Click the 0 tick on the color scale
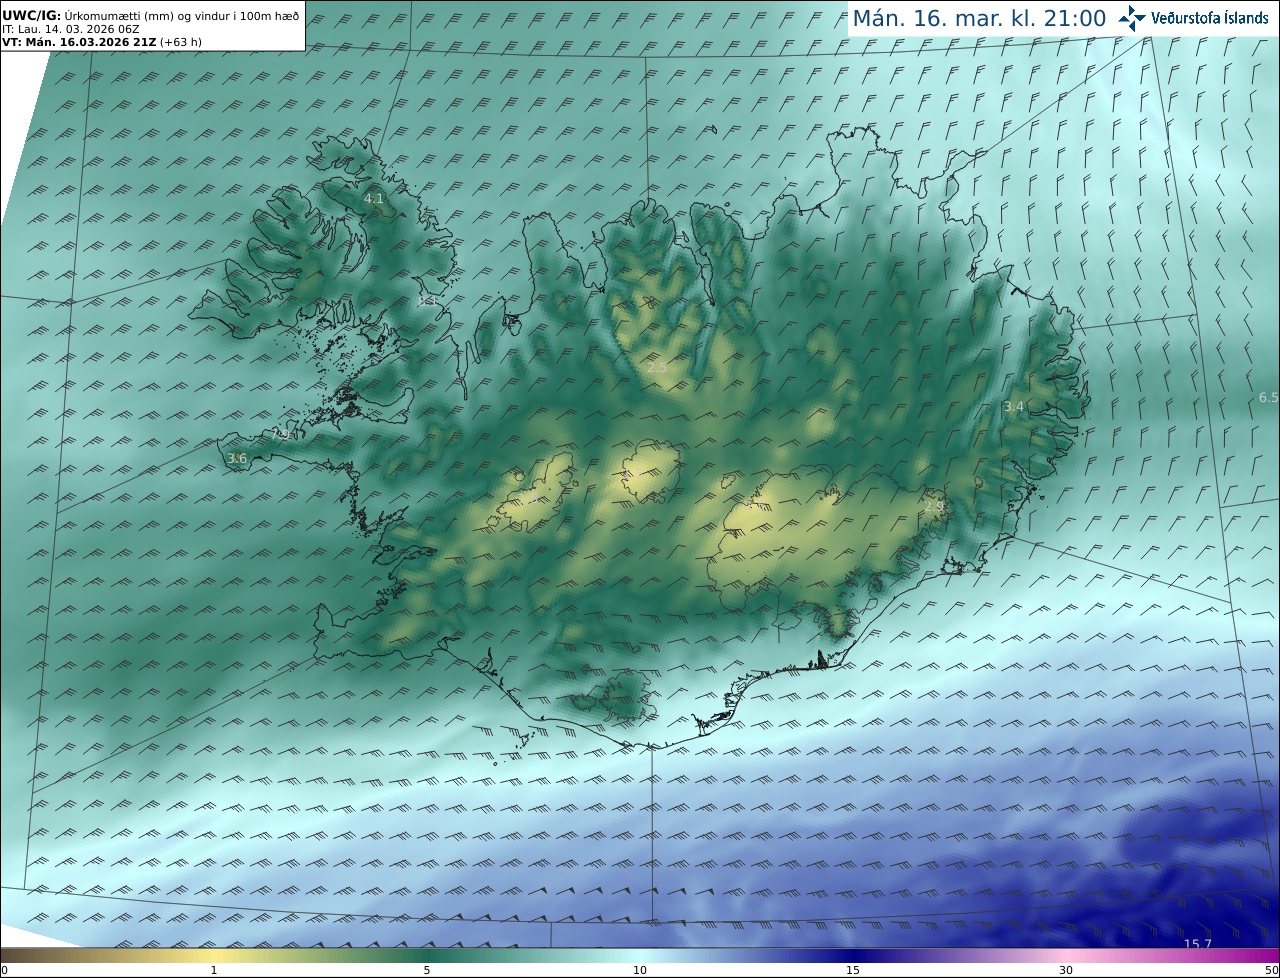This screenshot has width=1280, height=978. click(4, 970)
